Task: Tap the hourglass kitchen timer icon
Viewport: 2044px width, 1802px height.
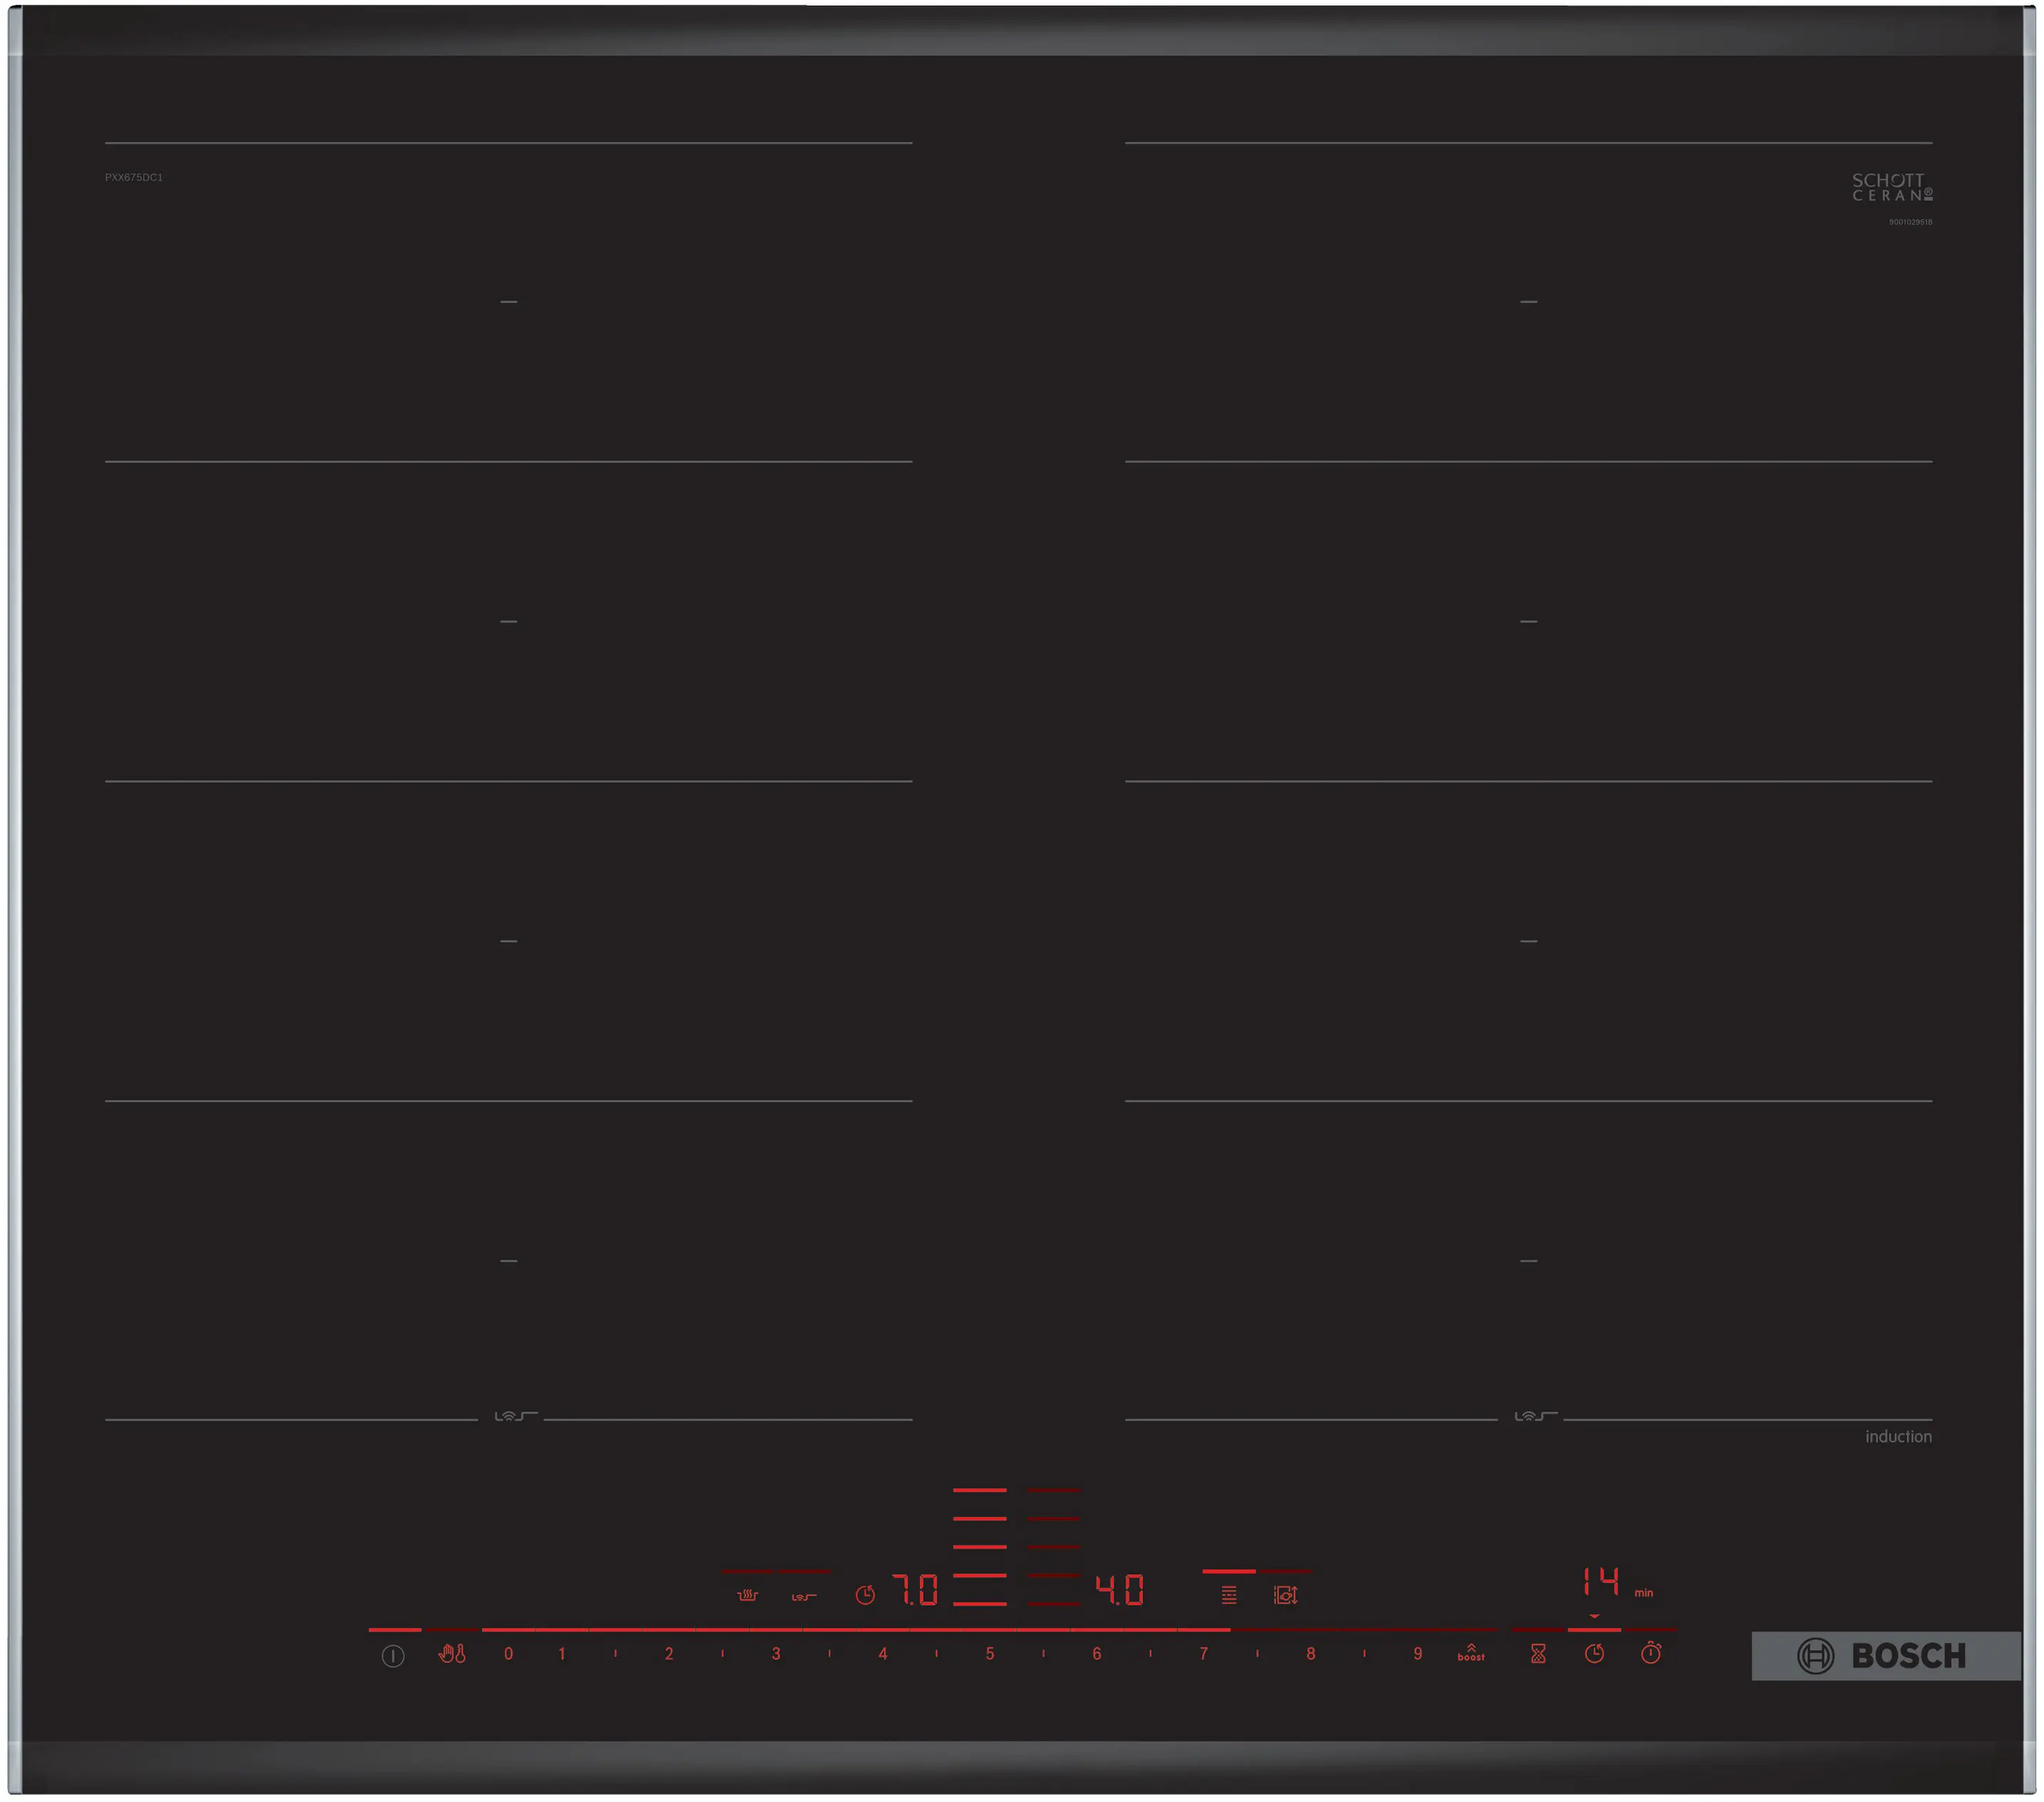Action: point(1538,1654)
